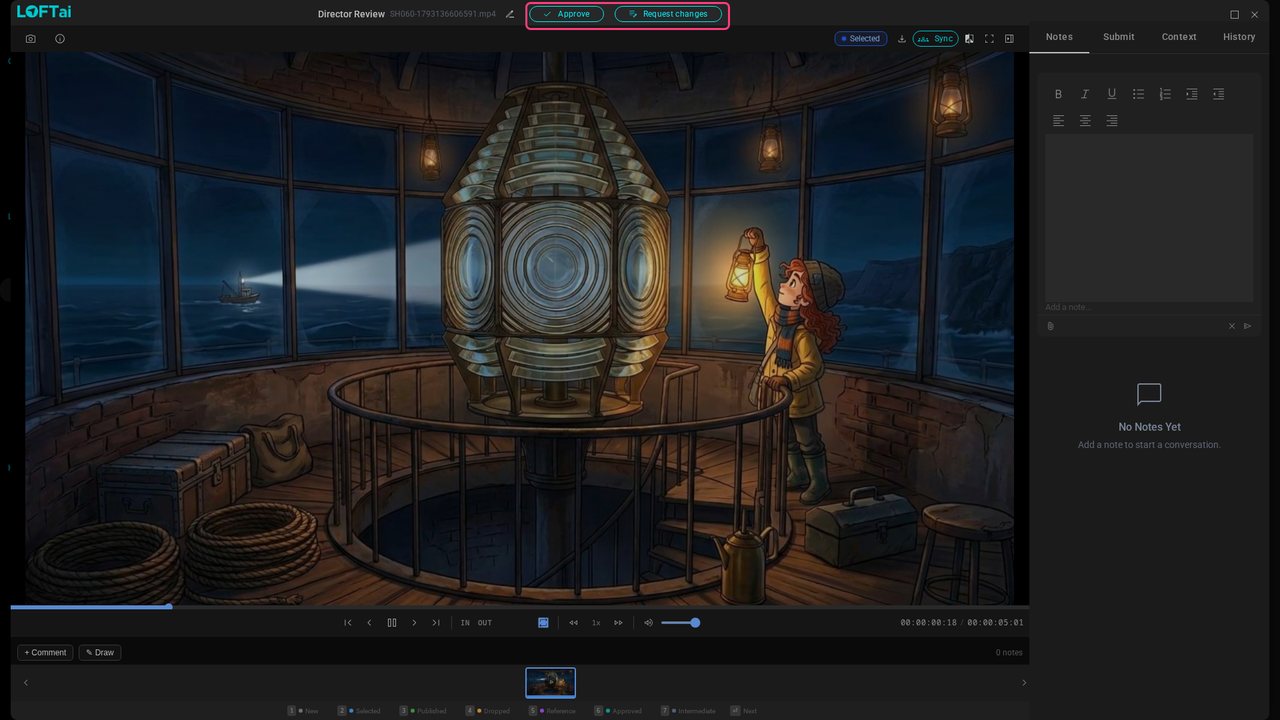Toggle the Selected status pill
1280x720 pixels.
tap(861, 39)
